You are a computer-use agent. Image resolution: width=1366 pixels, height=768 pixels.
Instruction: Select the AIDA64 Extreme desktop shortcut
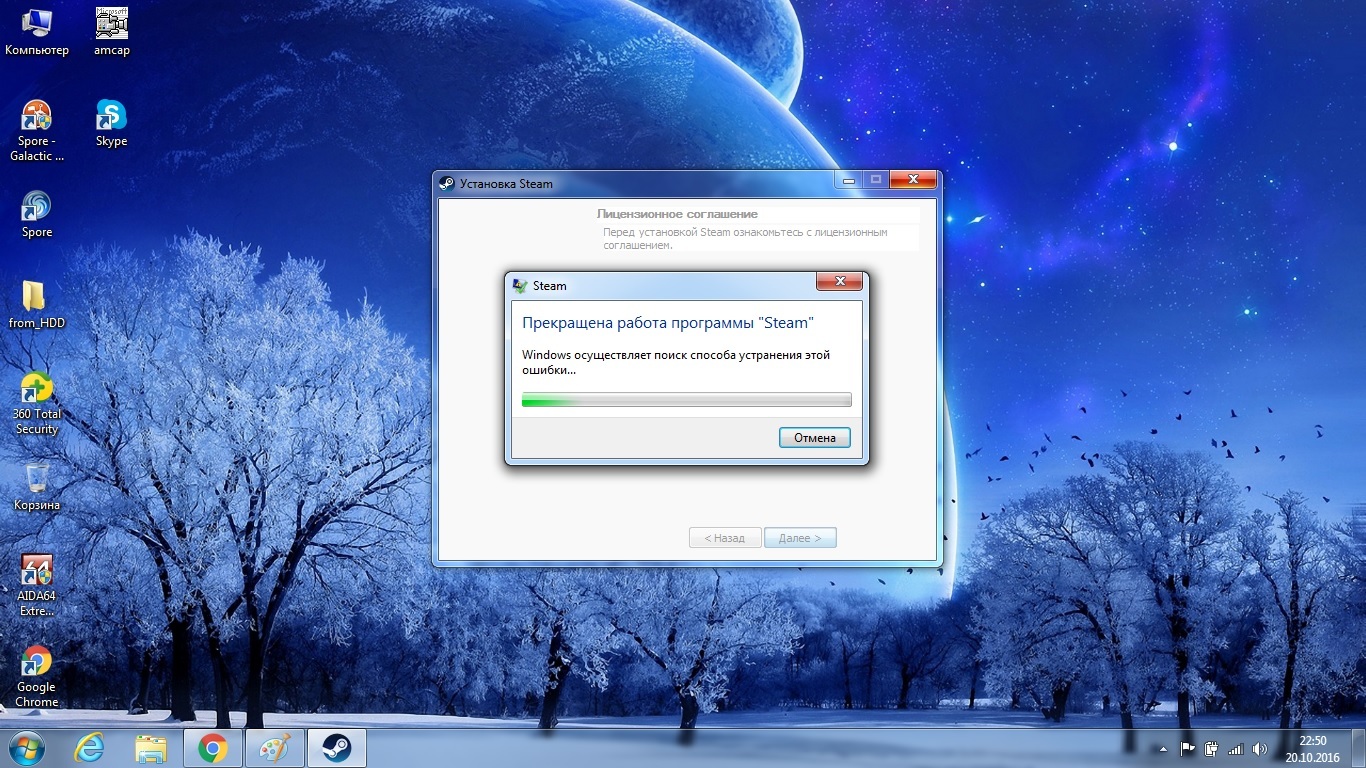pos(37,585)
